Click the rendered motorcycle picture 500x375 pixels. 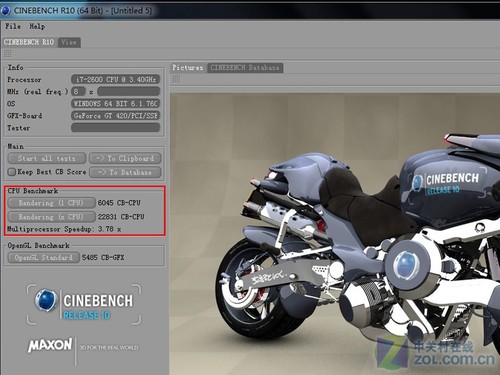click(x=335, y=234)
